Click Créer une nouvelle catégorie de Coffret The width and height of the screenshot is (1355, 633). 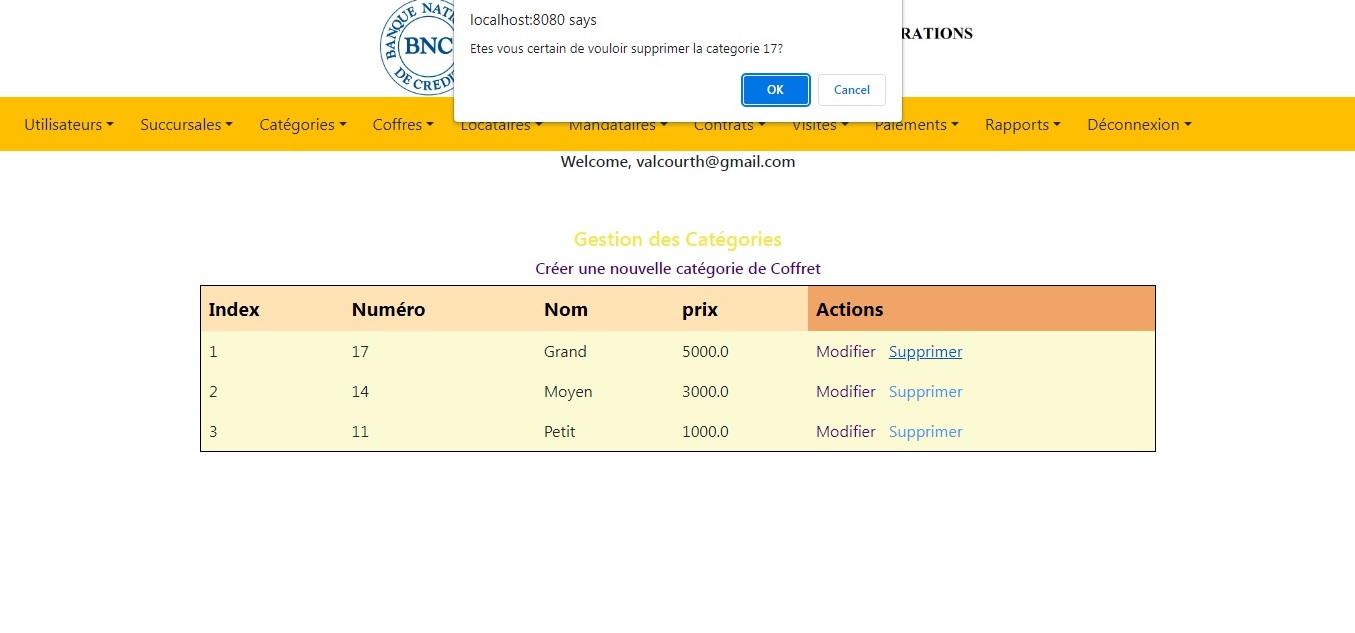point(677,269)
